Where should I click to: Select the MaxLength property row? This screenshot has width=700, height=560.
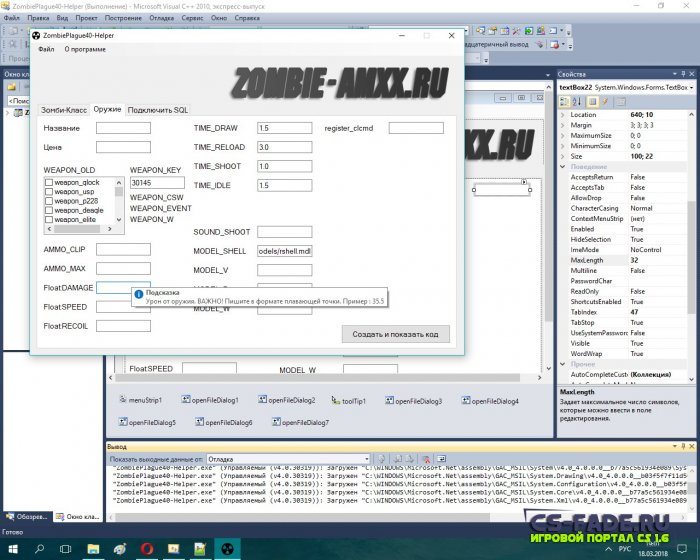pos(623,260)
